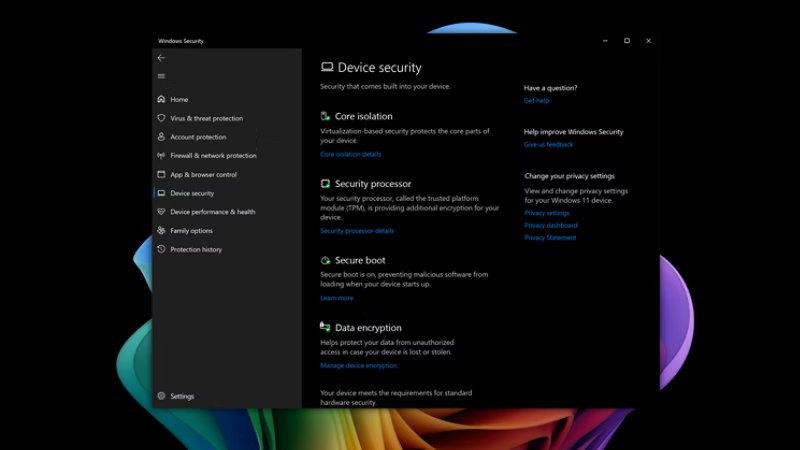Open the Privacy Statement link

tap(550, 237)
